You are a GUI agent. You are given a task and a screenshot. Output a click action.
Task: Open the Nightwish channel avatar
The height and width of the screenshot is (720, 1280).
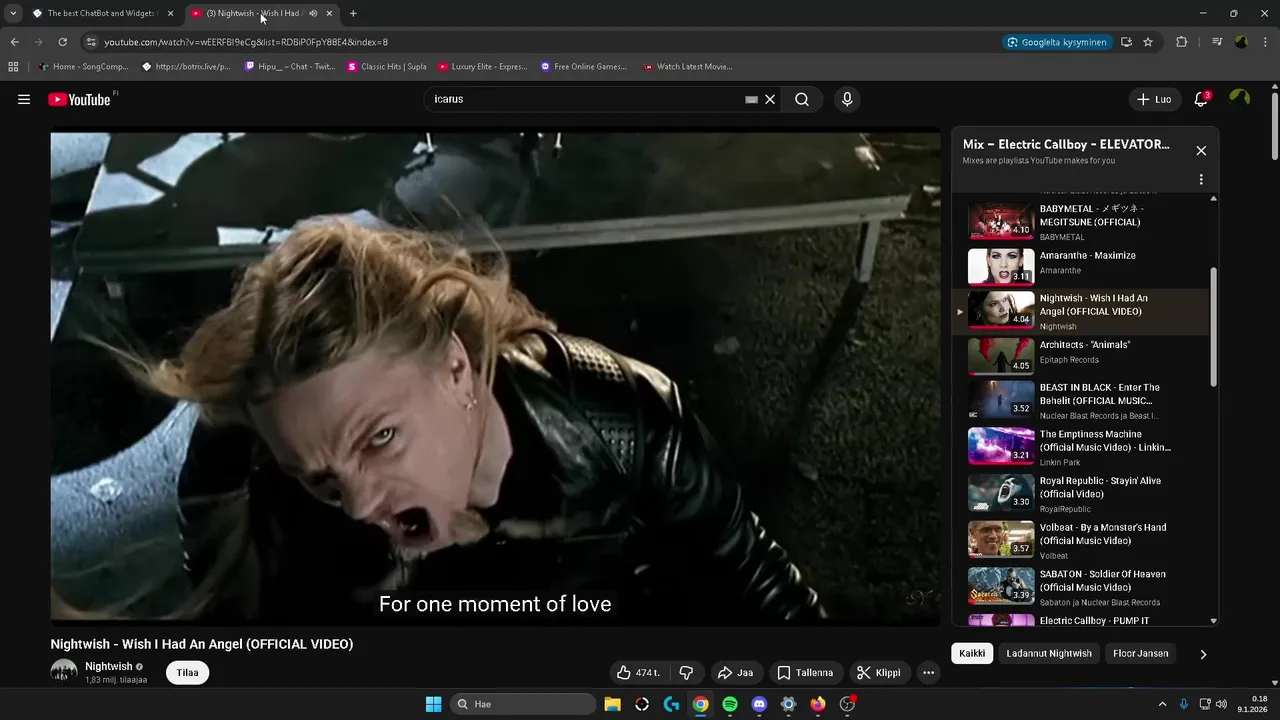coord(64,672)
